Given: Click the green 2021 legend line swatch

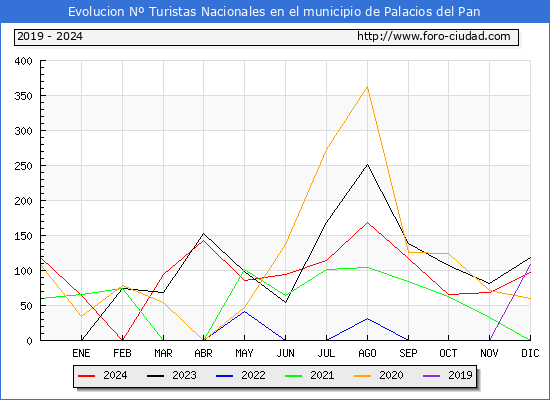Looking at the screenshot, I should pyautogui.click(x=294, y=376).
